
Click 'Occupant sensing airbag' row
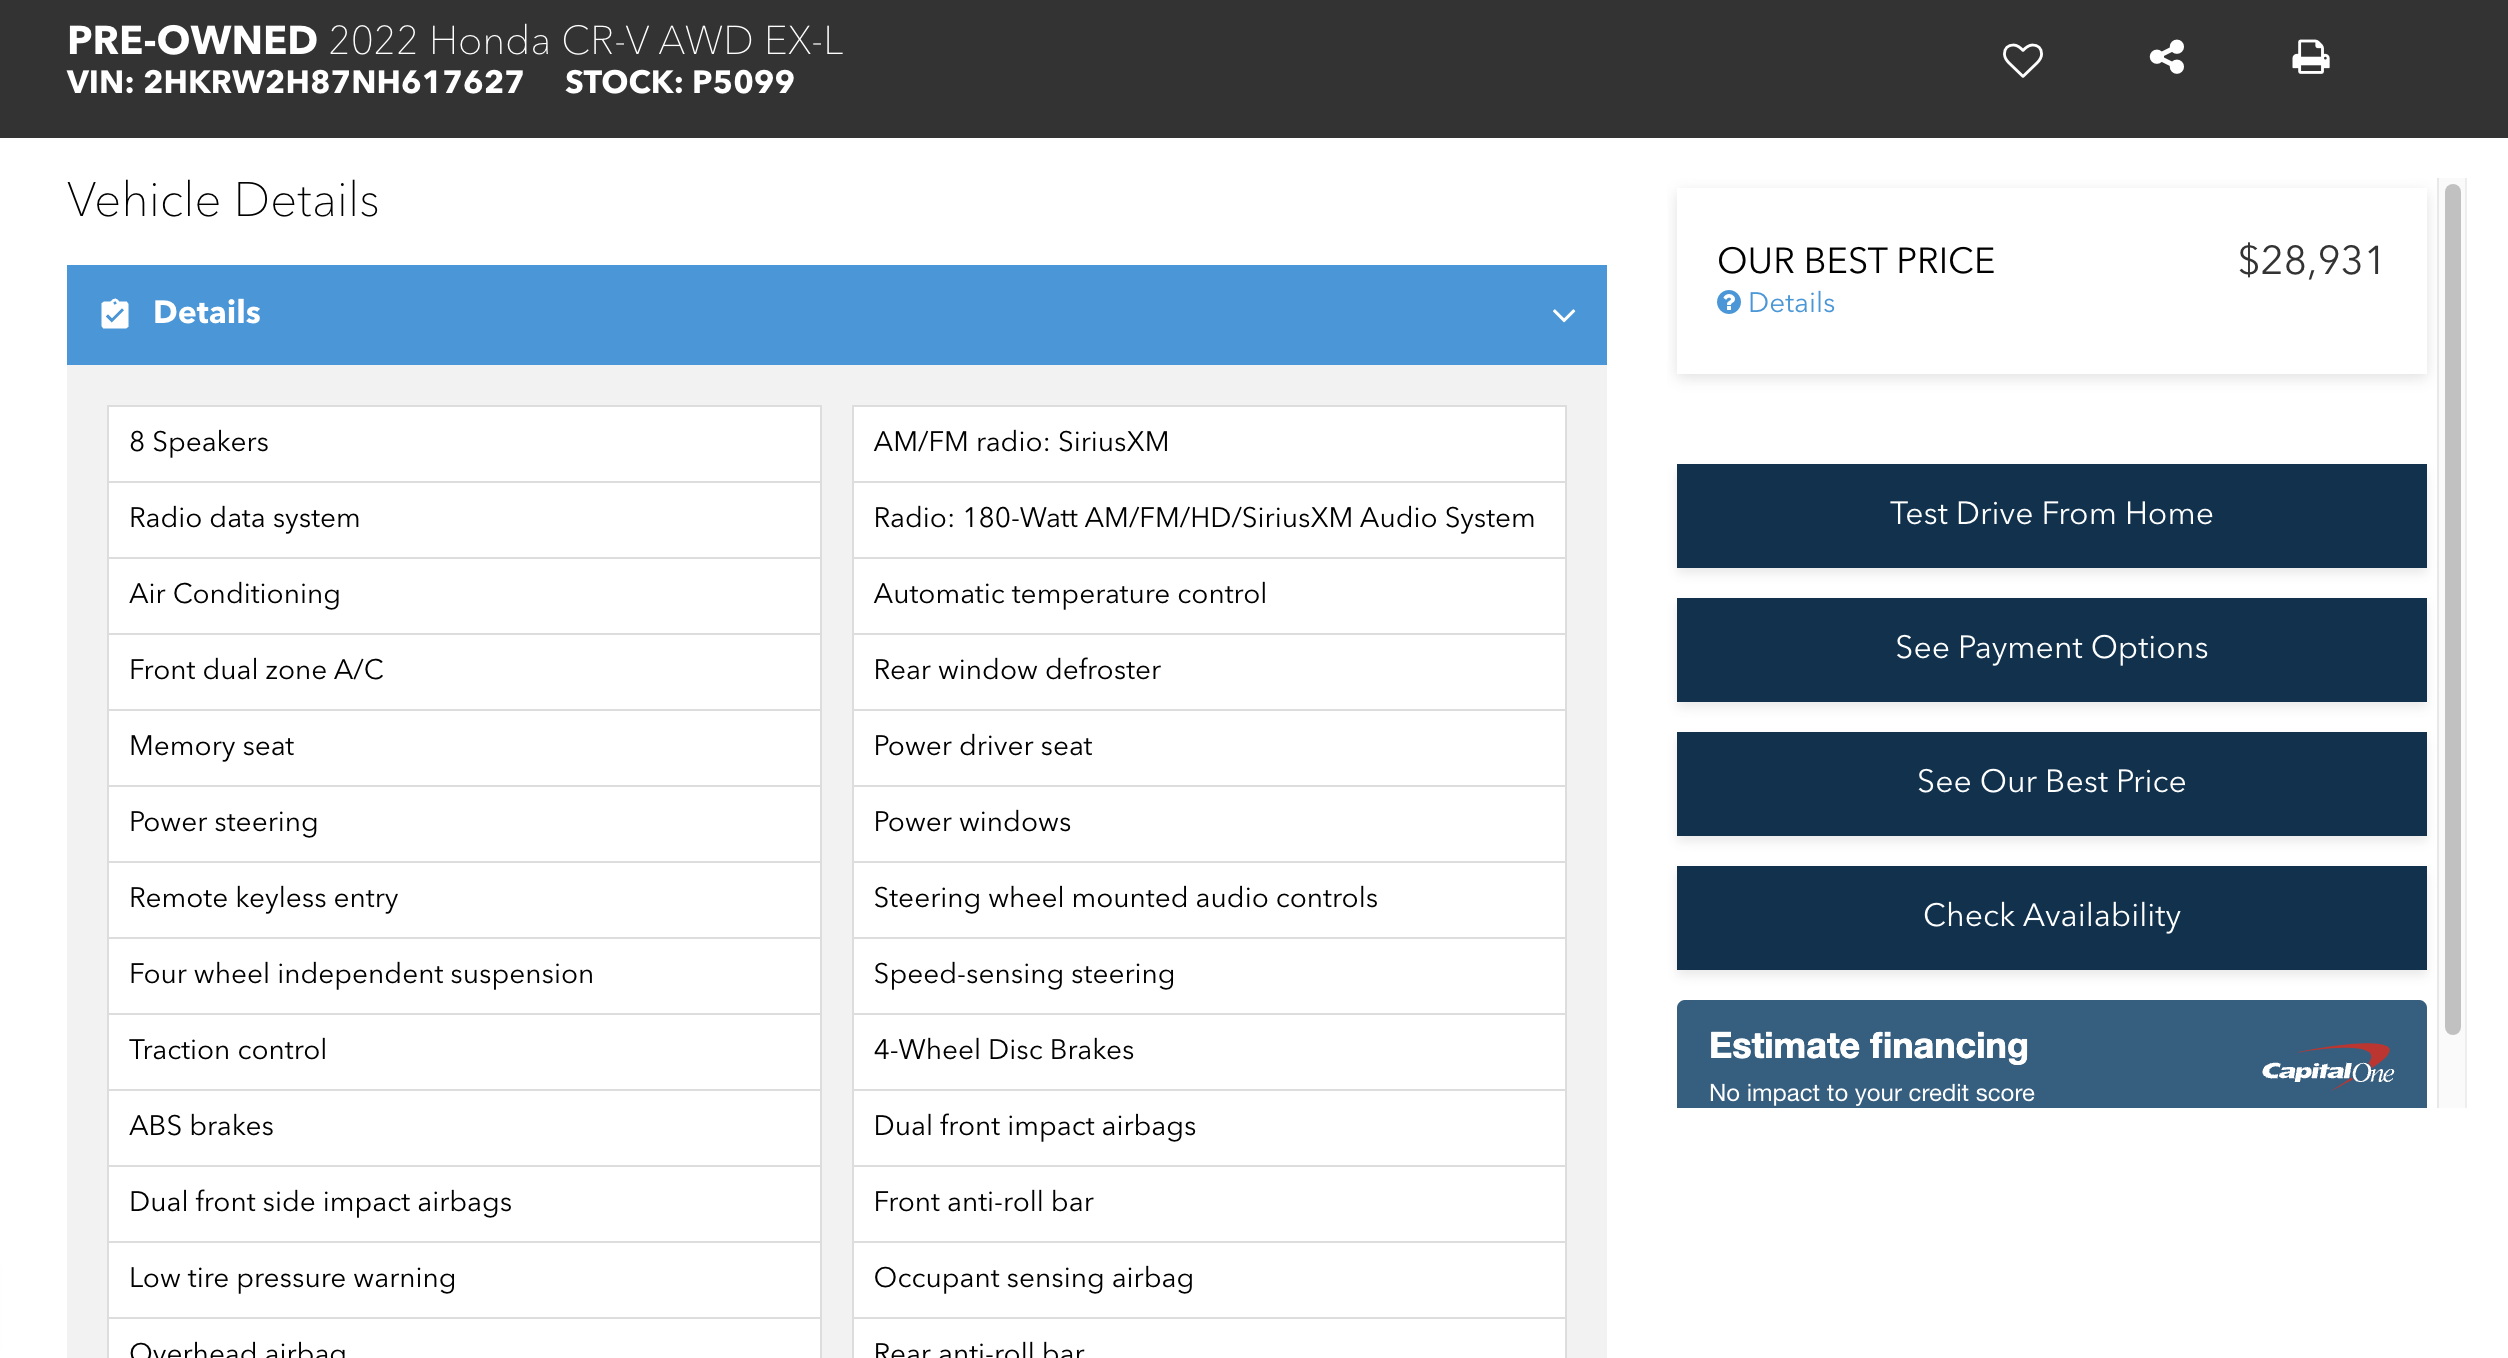coord(1209,1279)
